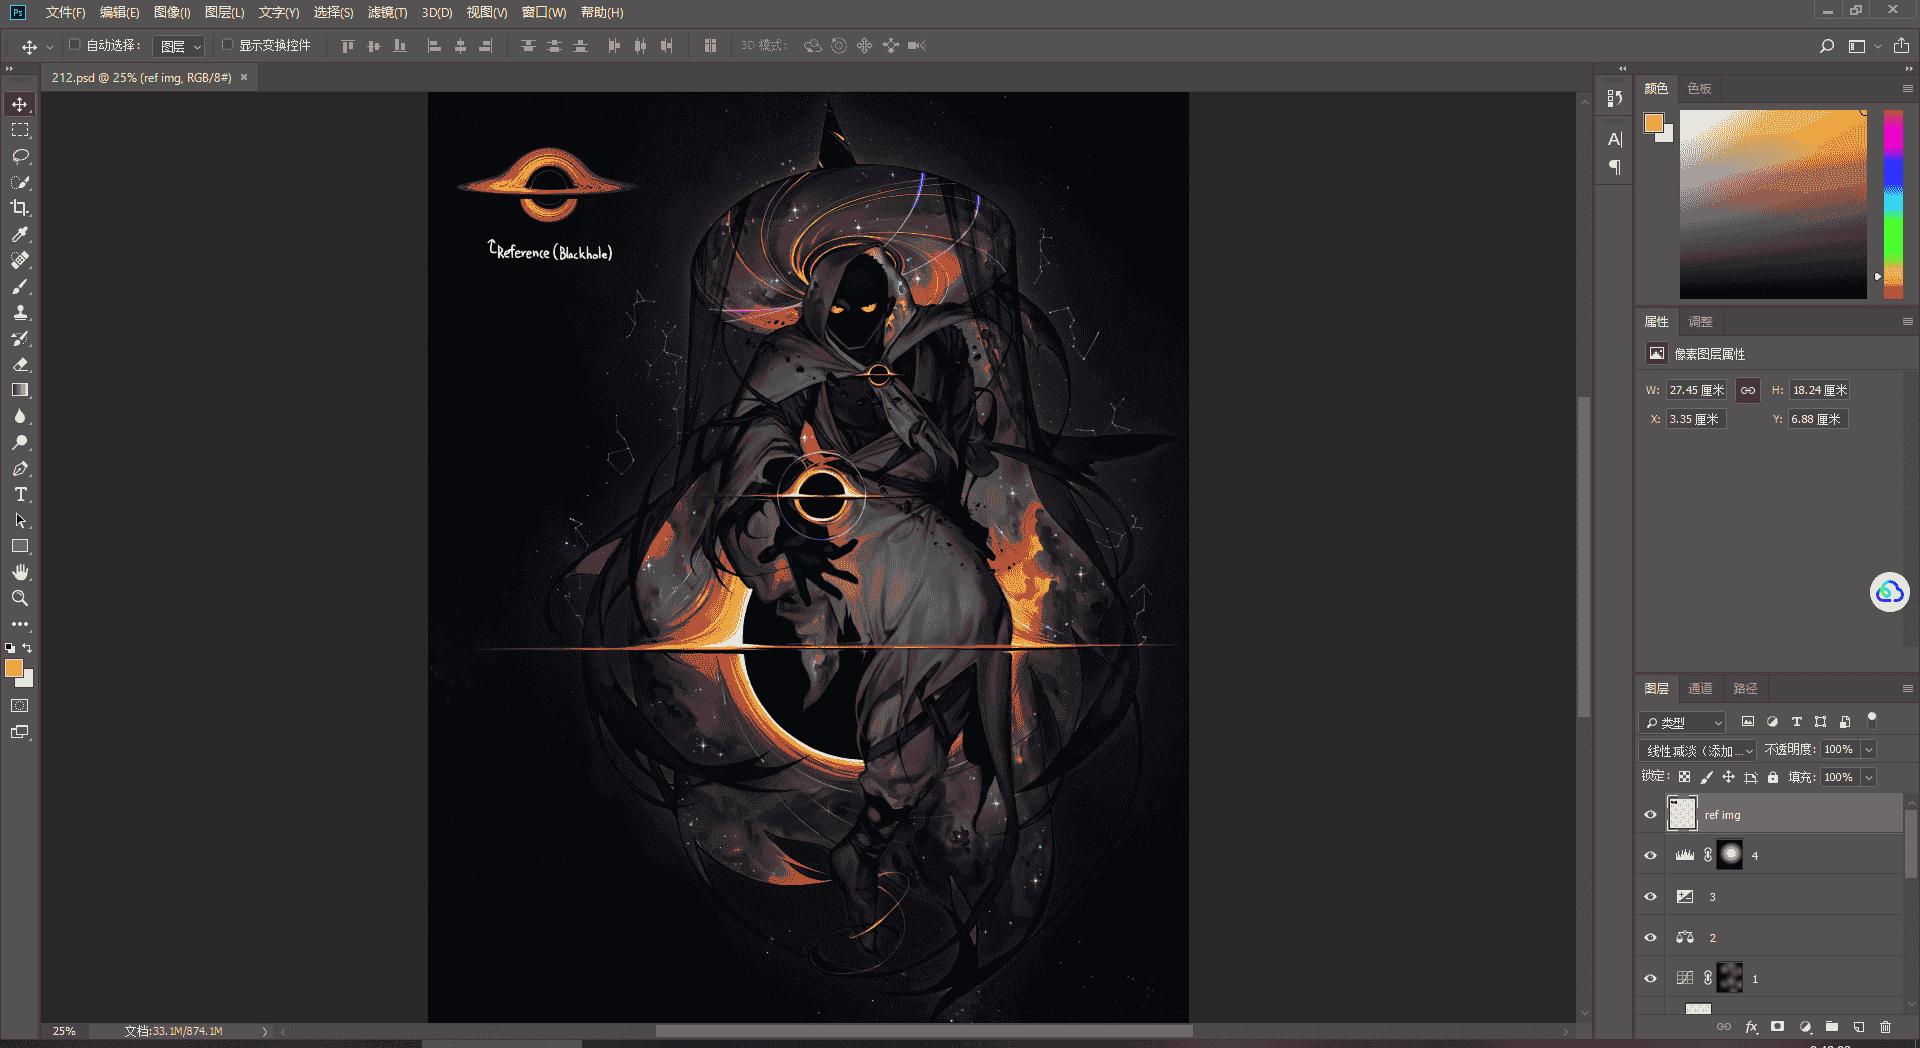Select the ref img layer thumbnail

tap(1682, 814)
